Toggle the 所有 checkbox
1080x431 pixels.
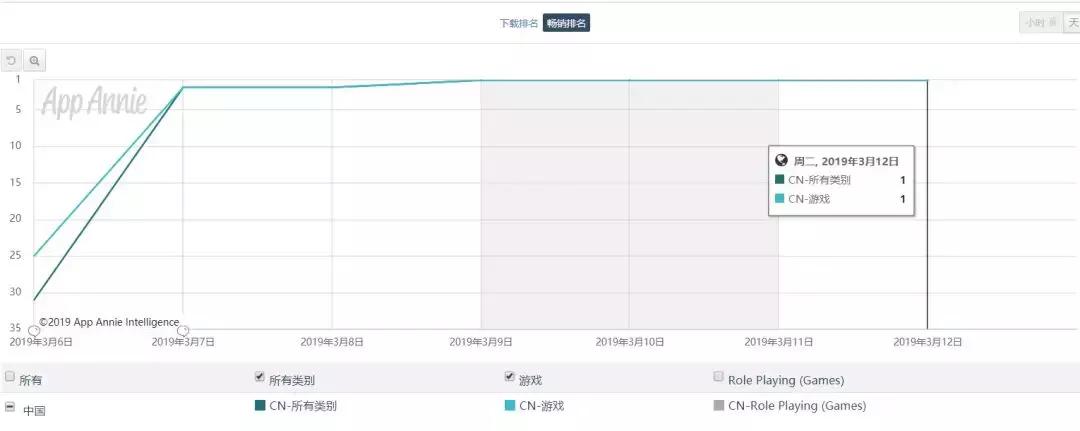(10, 377)
